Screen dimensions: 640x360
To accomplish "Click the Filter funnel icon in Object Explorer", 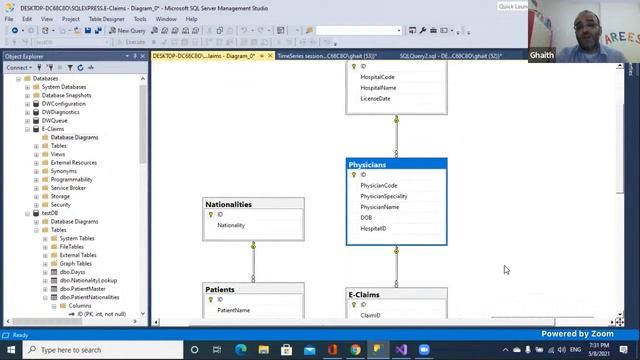I will [x=70, y=68].
